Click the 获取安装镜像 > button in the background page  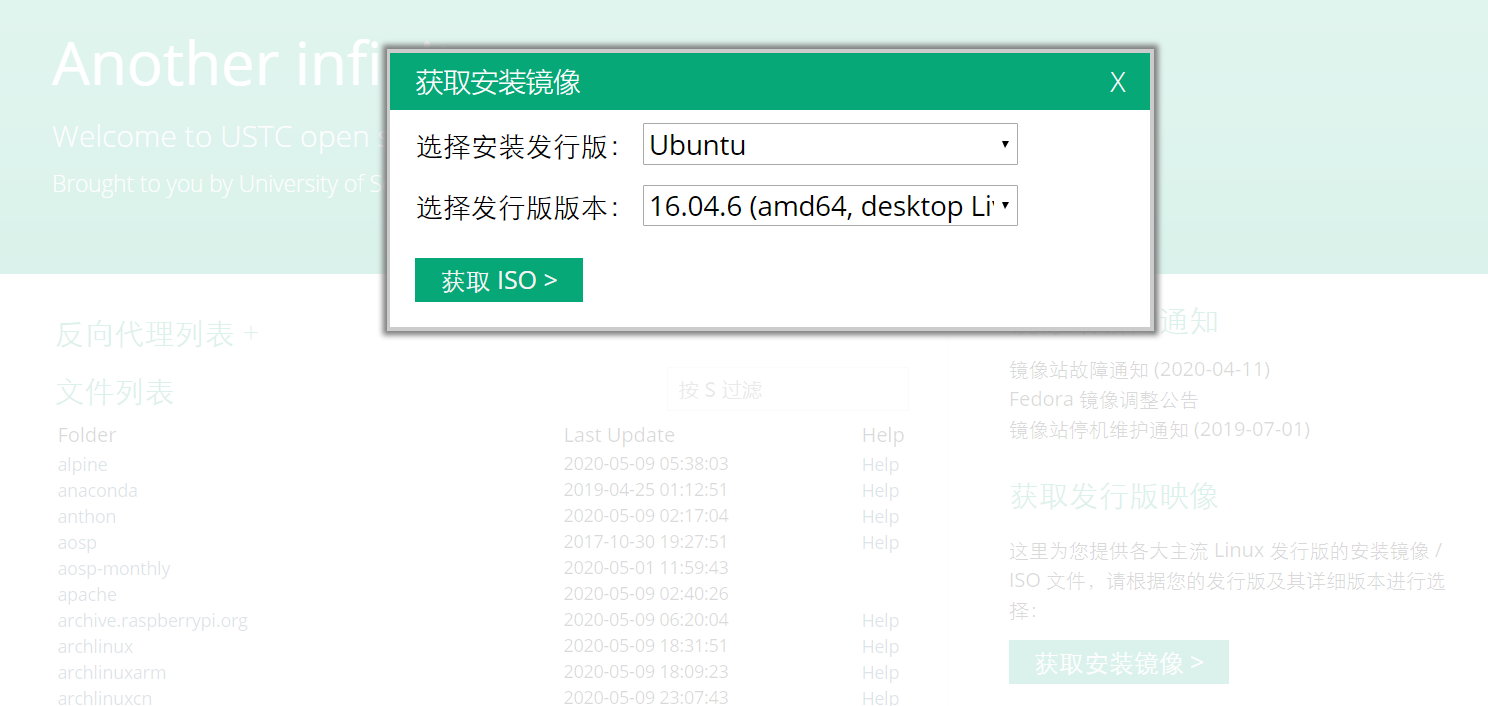coord(1119,662)
